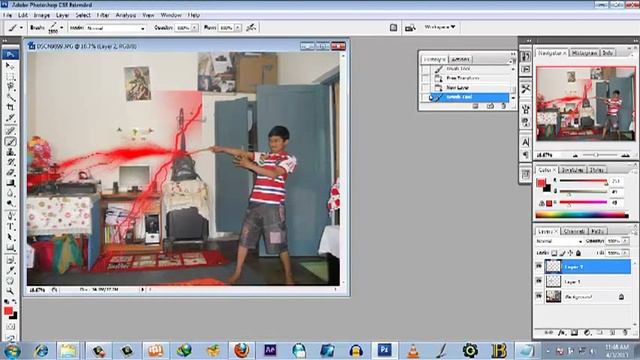Screen dimensions: 640x360
Task: Select the Eyedropper tool
Action: click(10, 270)
